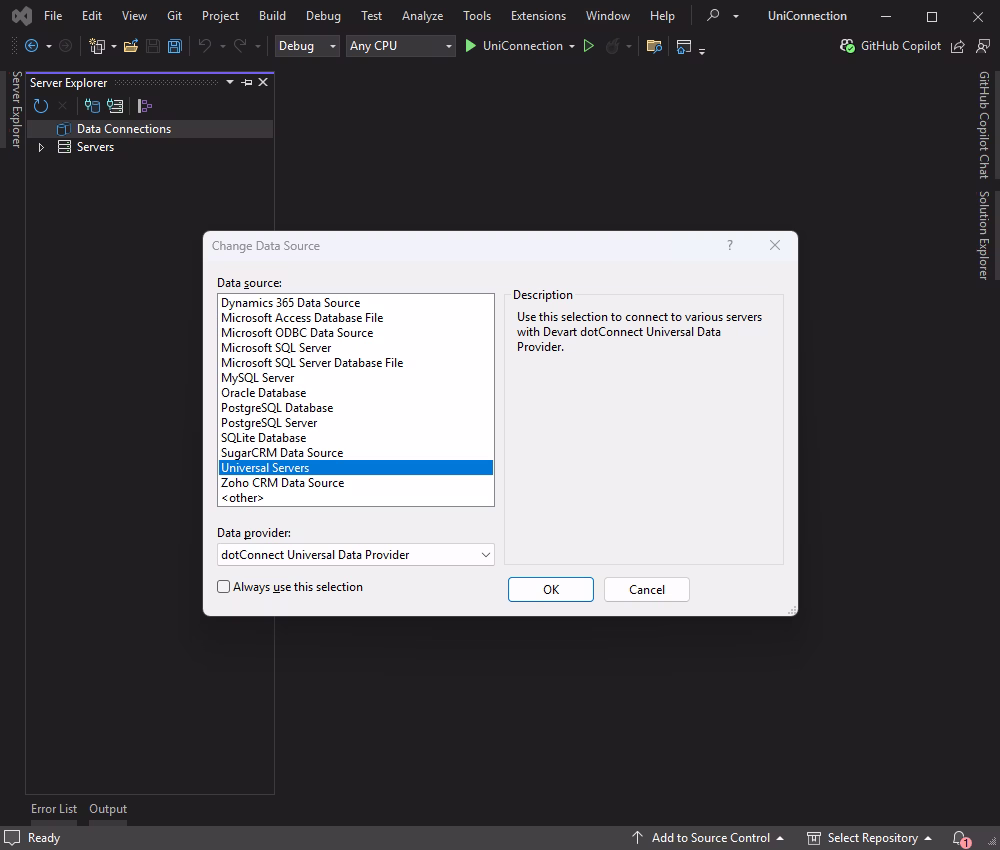This screenshot has width=1000, height=850.
Task: Close the Server Explorer panel
Action: tap(263, 82)
